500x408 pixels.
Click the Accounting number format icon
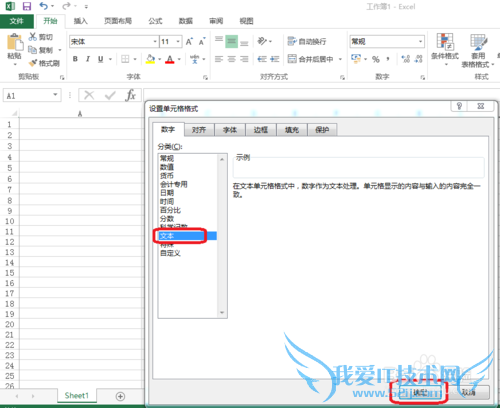[356, 59]
